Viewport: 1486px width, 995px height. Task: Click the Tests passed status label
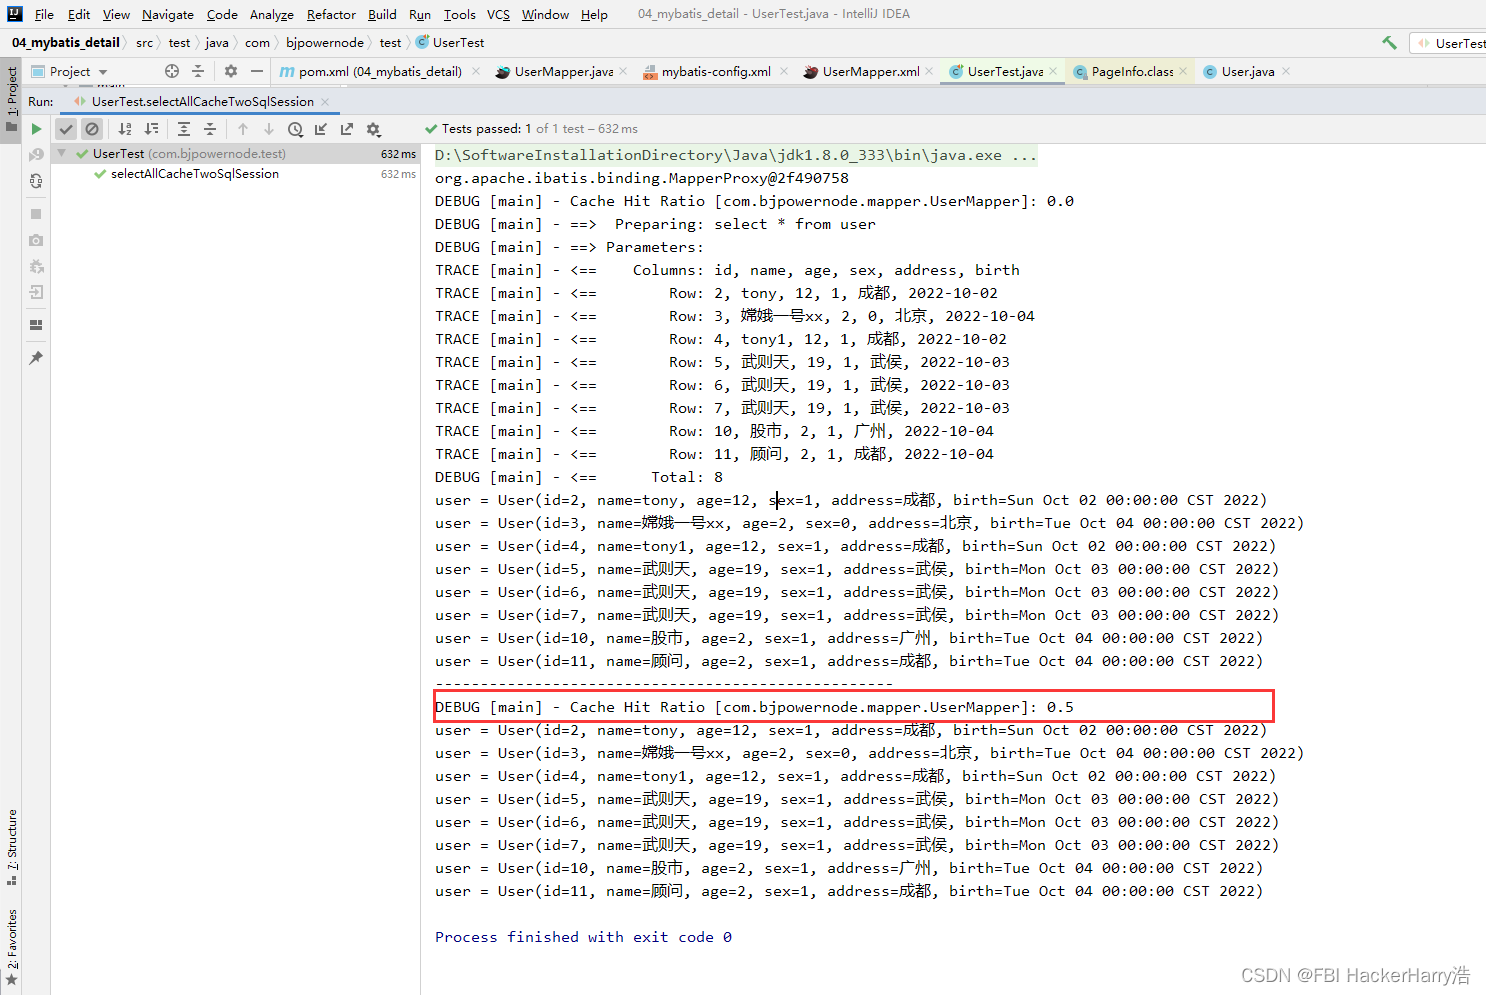tap(531, 129)
